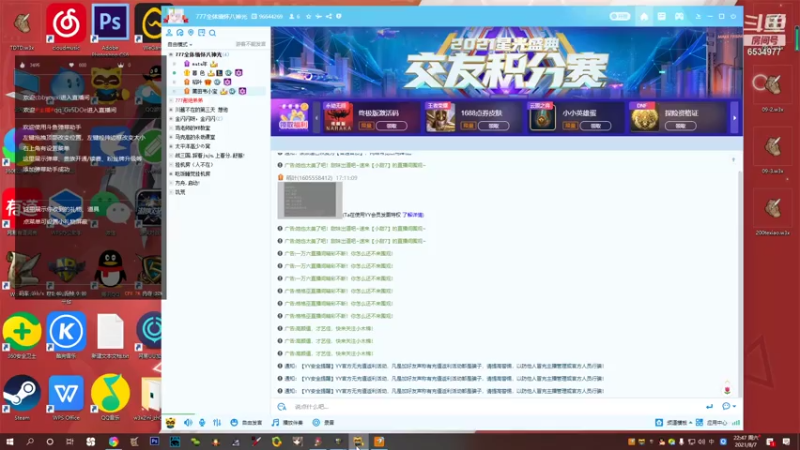Open the user profile icon in channel panel
Image resolution: width=800 pixels, height=450 pixels.
click(x=169, y=33)
